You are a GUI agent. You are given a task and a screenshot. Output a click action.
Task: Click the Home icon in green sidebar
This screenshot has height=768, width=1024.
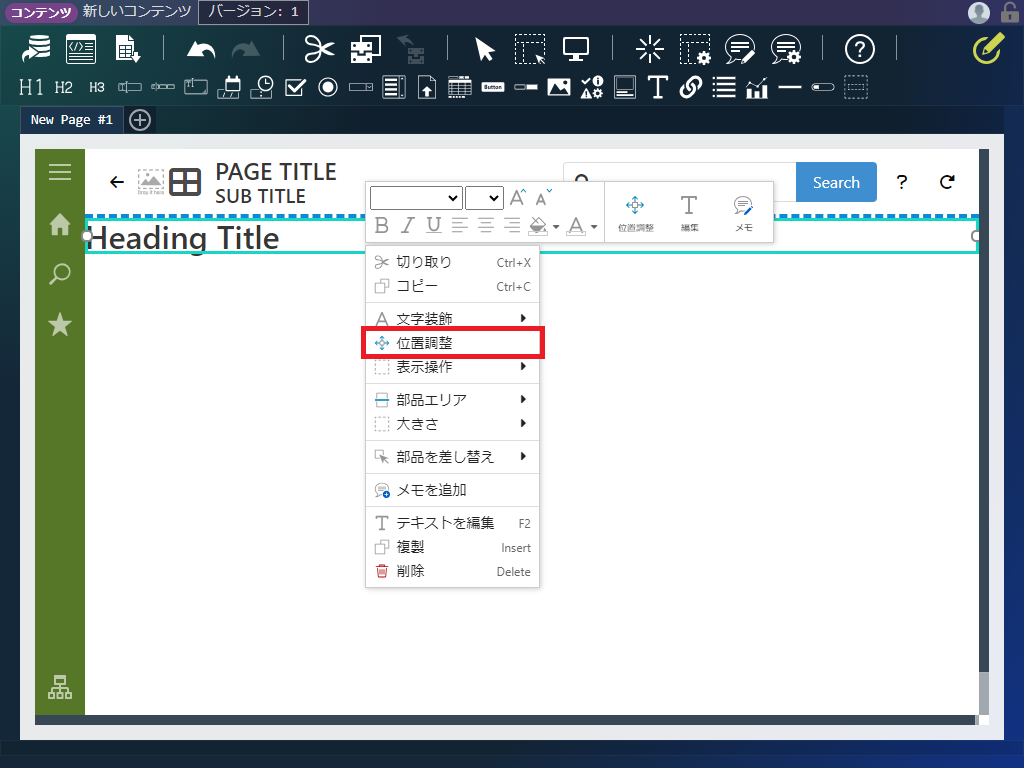point(60,224)
